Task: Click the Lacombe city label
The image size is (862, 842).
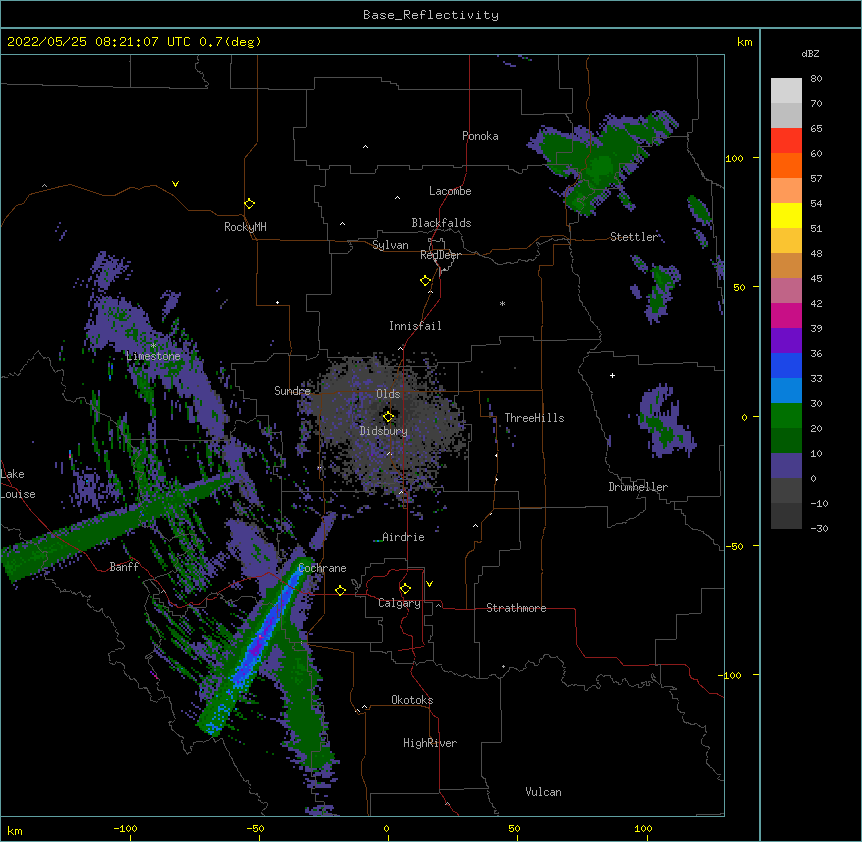Action: (450, 191)
